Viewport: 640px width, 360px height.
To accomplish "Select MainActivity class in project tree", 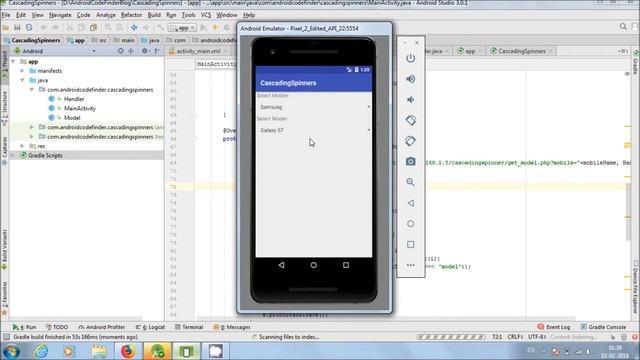I will click(x=80, y=108).
